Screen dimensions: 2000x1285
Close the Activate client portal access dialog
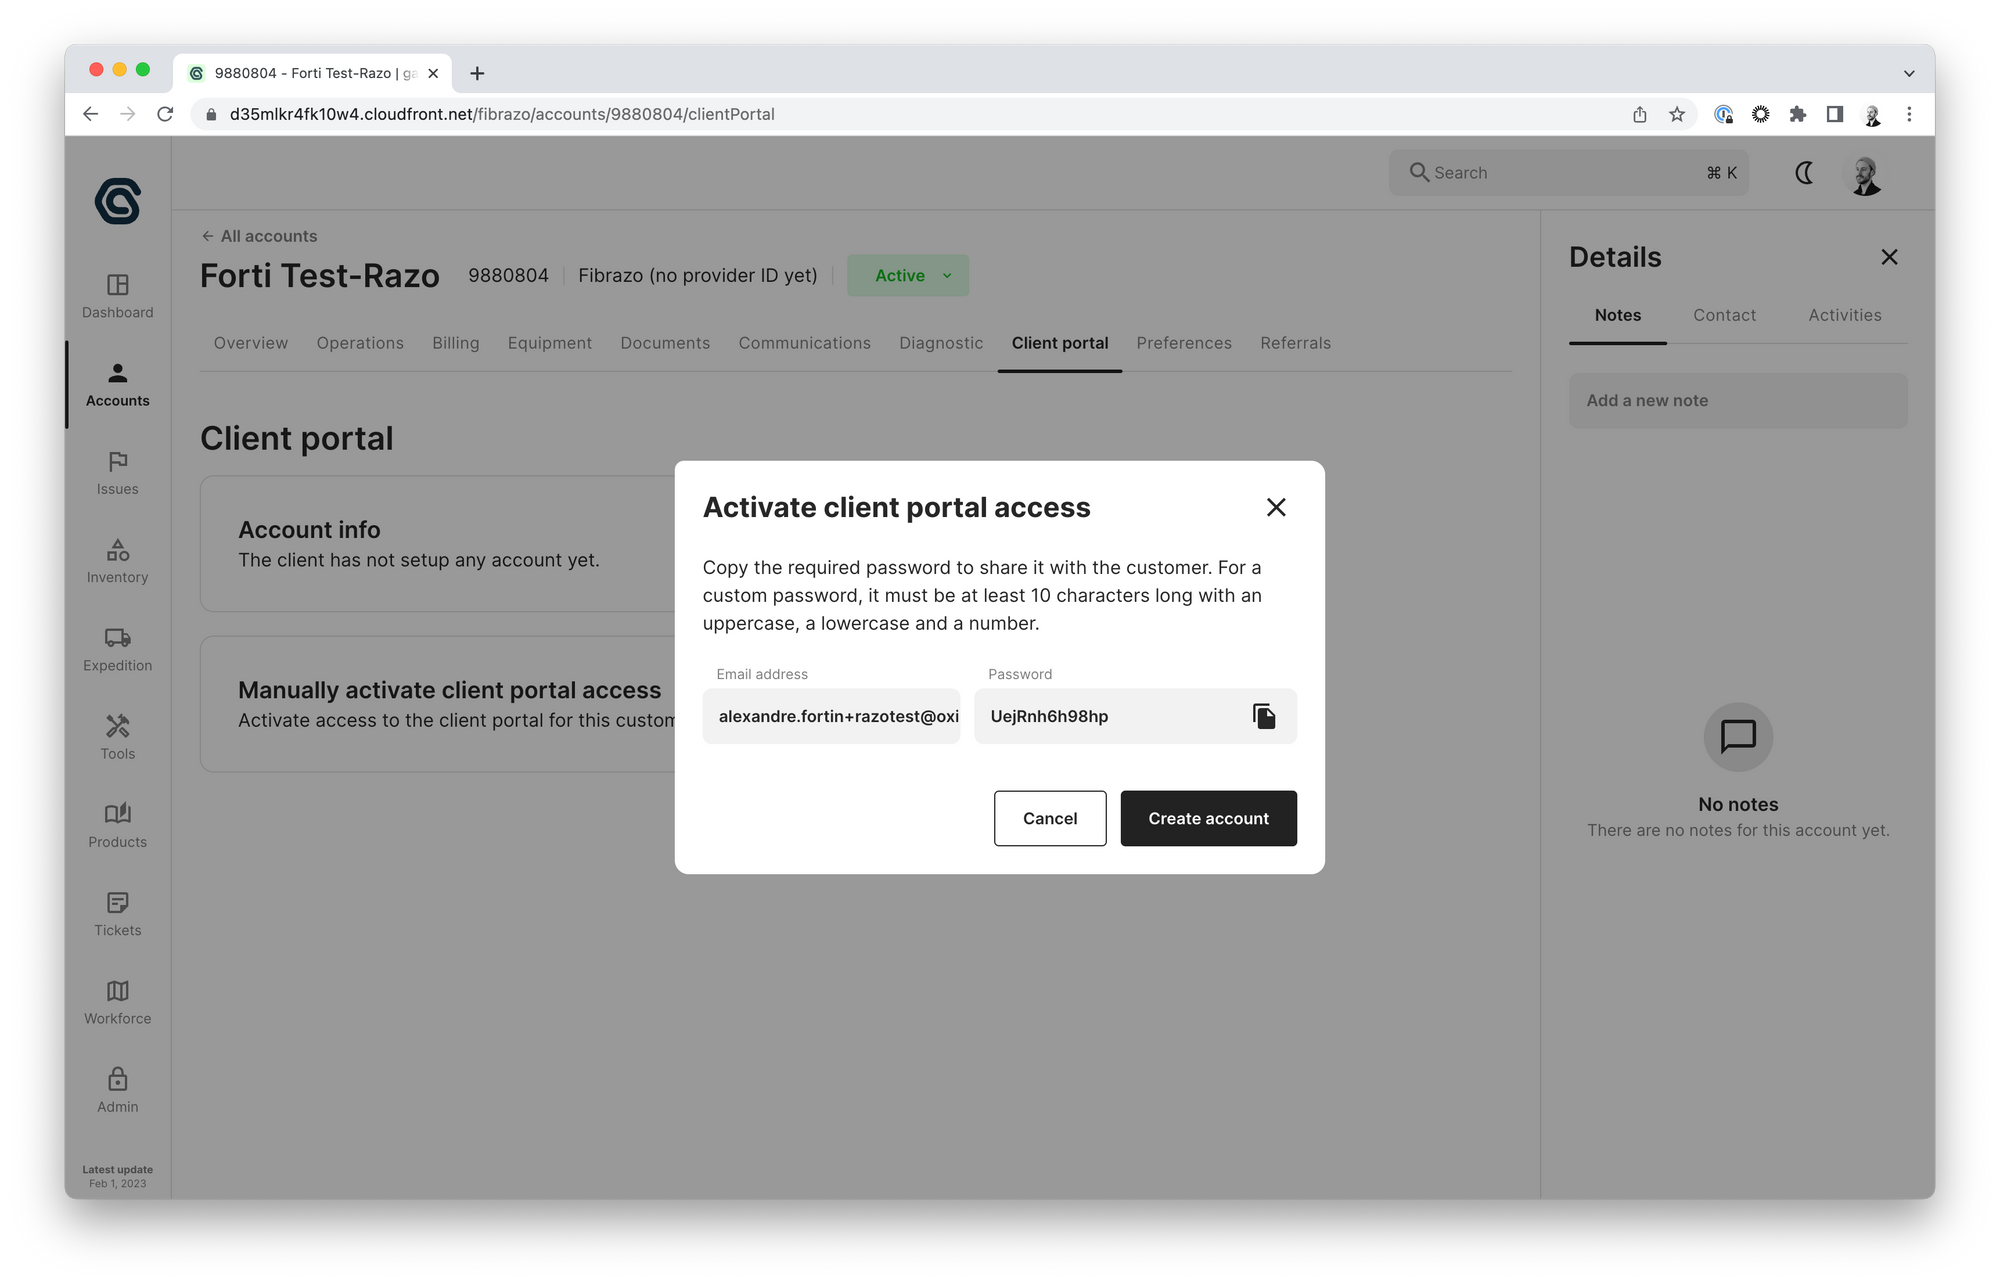point(1275,507)
